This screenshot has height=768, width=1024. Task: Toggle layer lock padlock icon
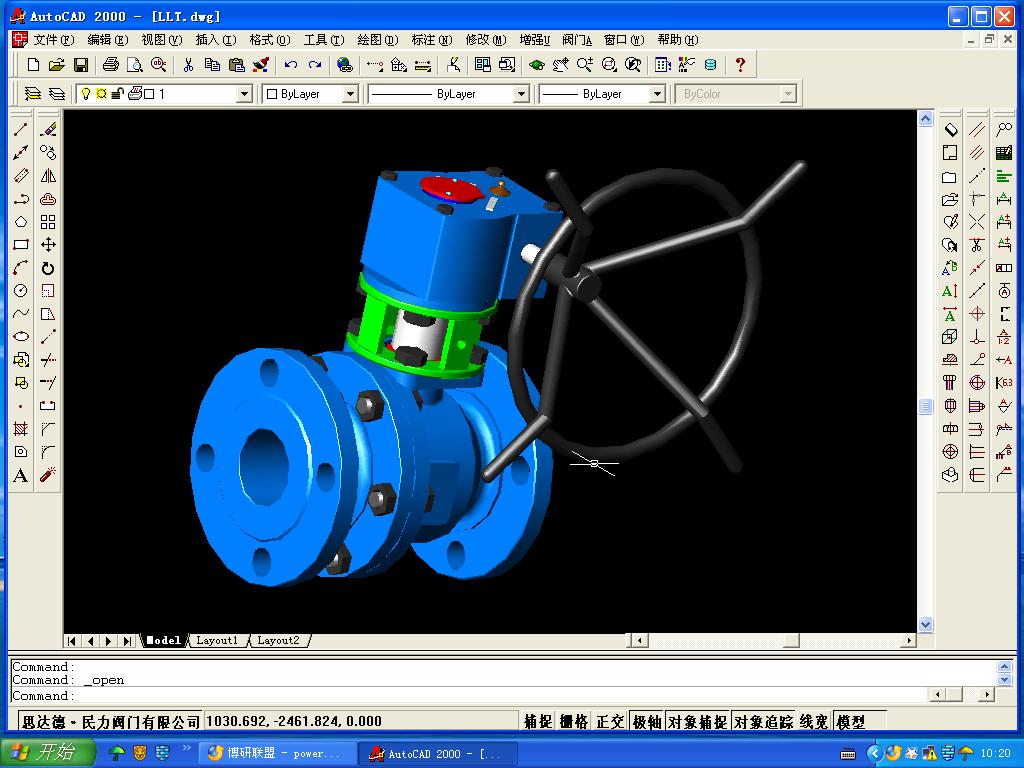click(x=118, y=94)
